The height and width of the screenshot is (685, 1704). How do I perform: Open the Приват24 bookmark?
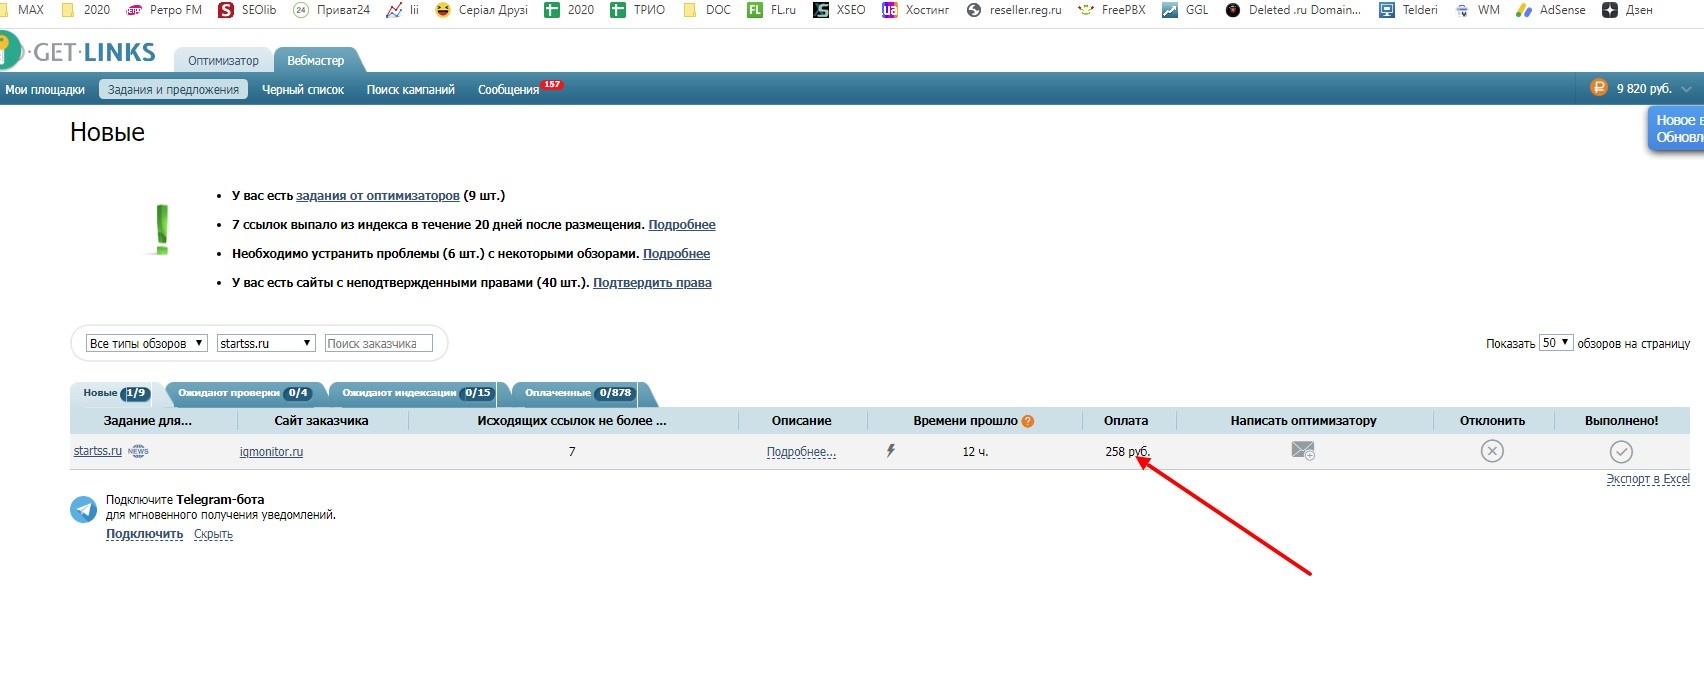tap(331, 10)
